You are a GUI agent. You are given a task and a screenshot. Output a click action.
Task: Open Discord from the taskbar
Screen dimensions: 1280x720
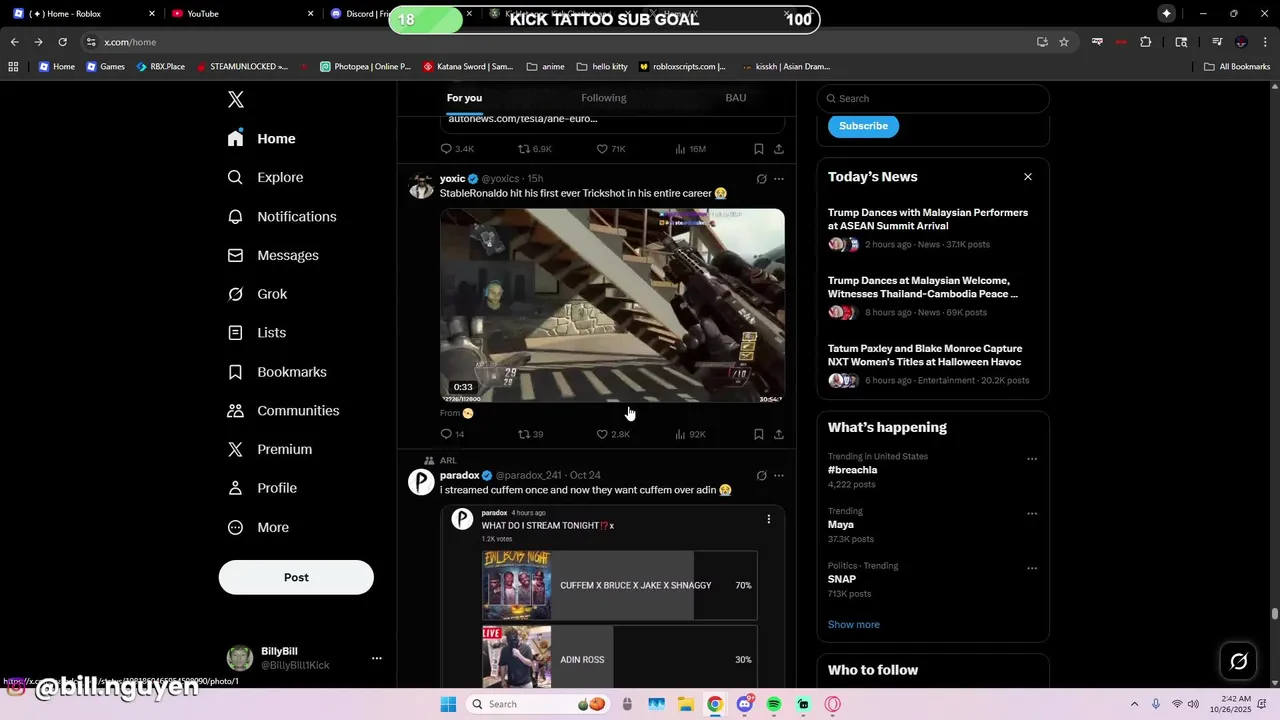click(745, 704)
